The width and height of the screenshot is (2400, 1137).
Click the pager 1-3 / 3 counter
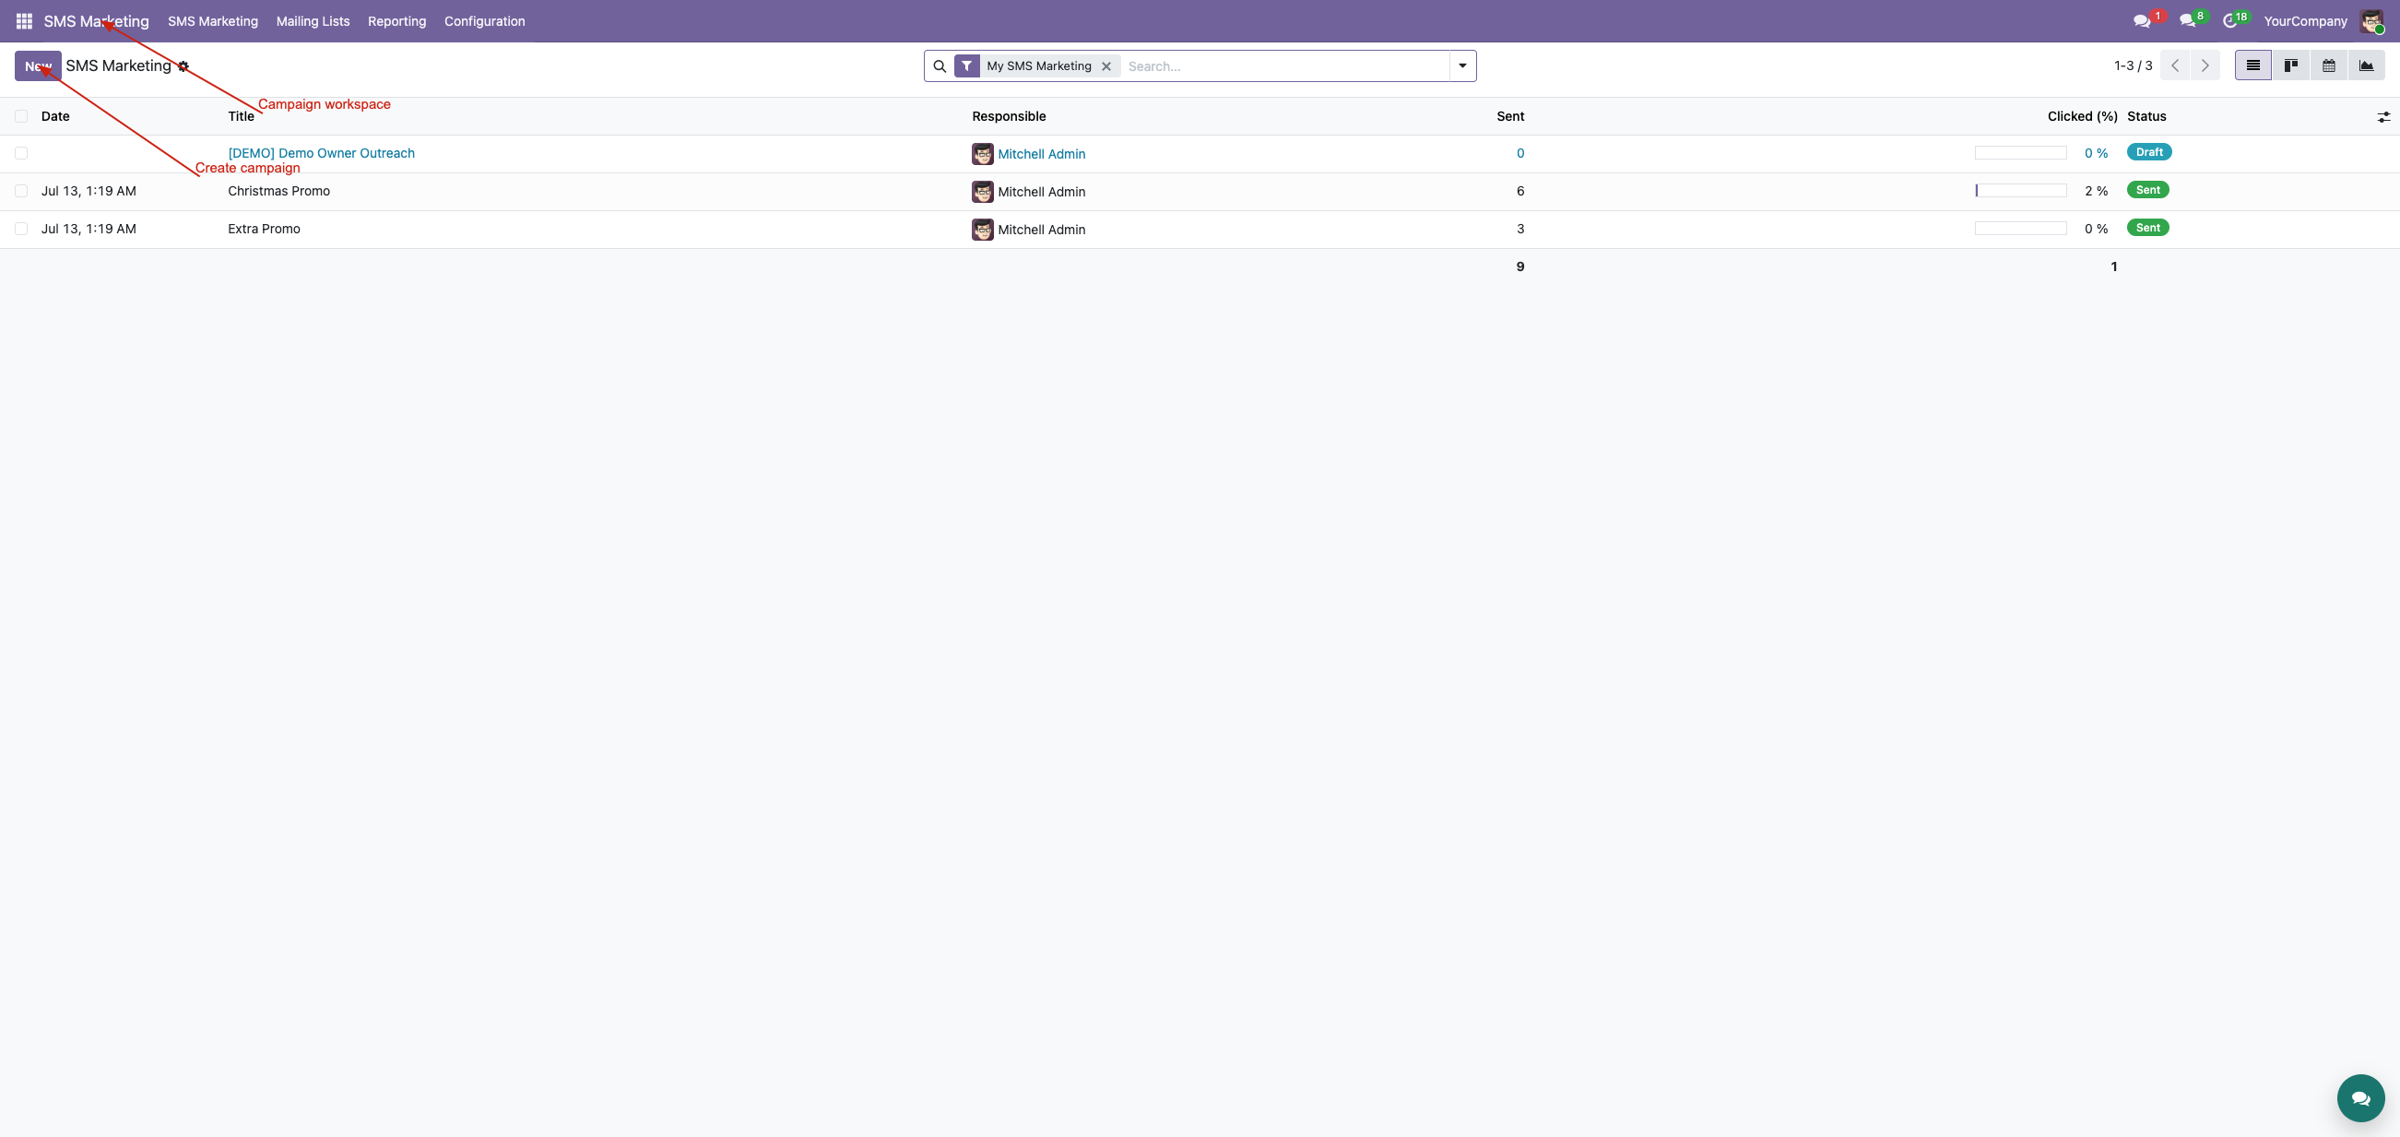click(2133, 66)
